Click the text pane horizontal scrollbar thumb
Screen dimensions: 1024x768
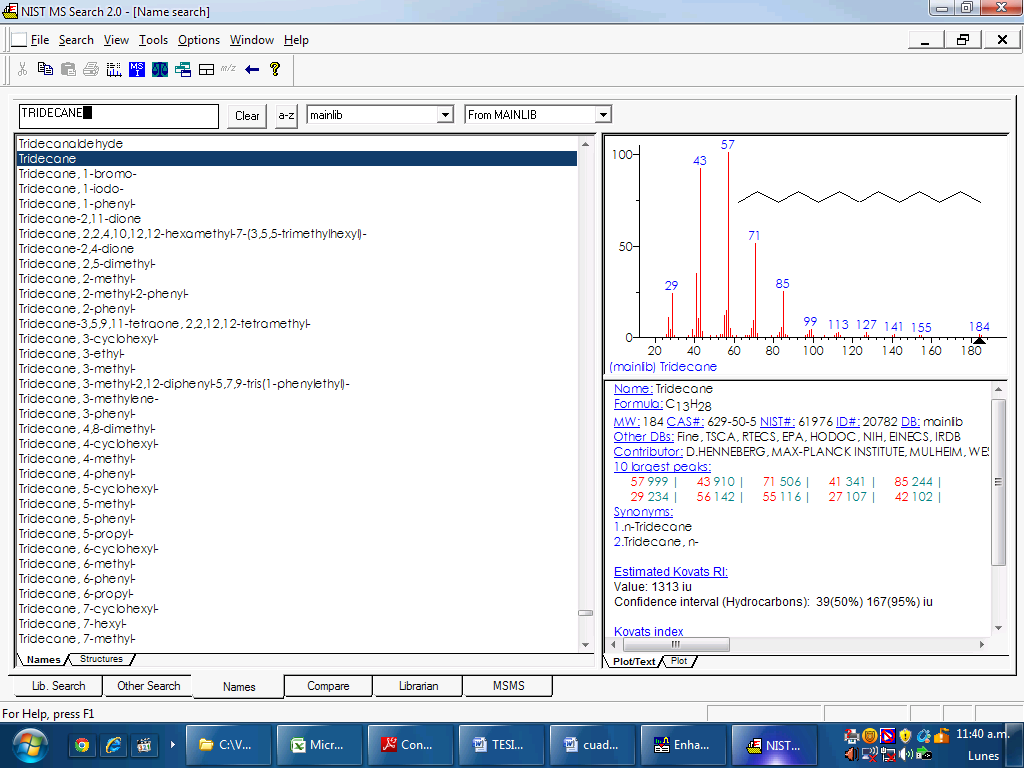(x=676, y=645)
